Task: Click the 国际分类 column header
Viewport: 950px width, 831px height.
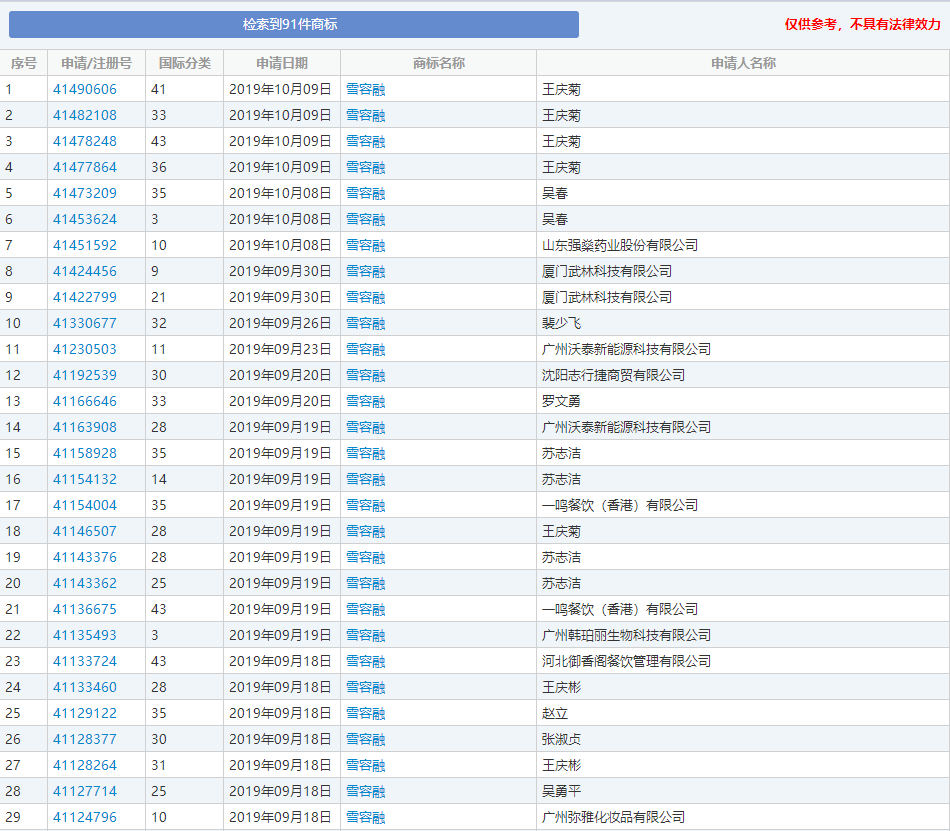Action: [x=185, y=63]
